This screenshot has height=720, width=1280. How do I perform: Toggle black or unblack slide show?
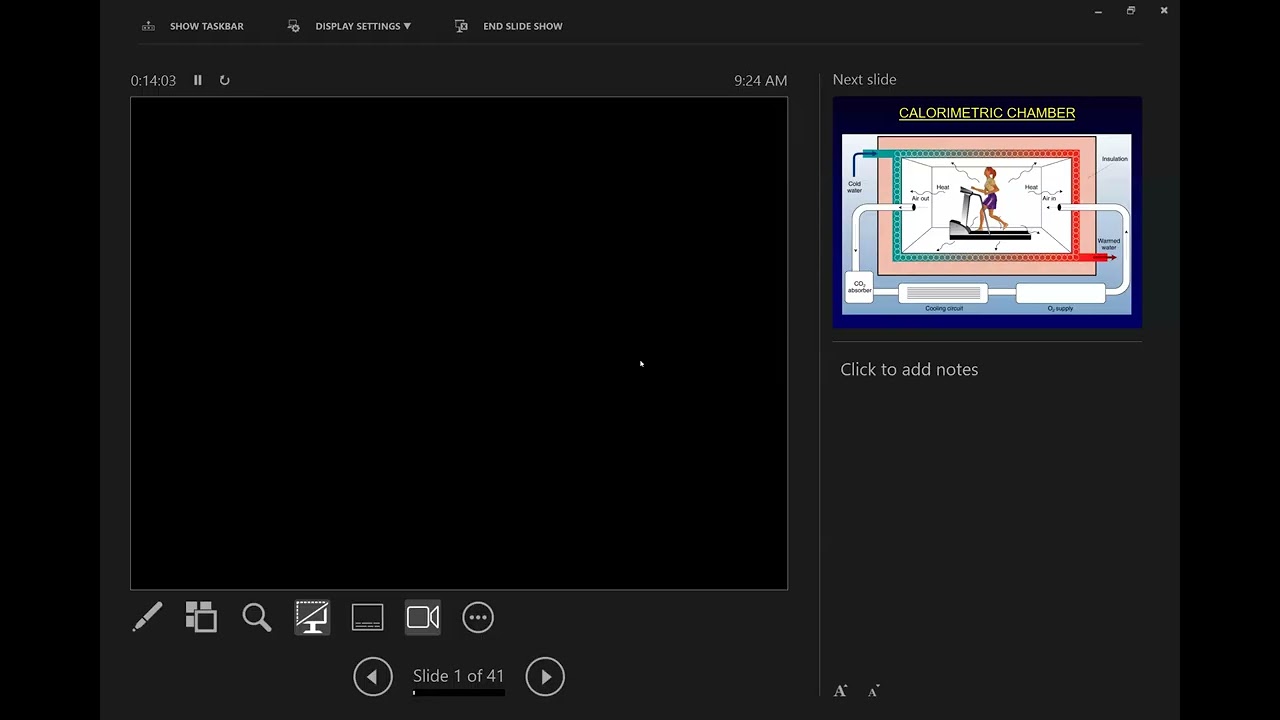312,617
